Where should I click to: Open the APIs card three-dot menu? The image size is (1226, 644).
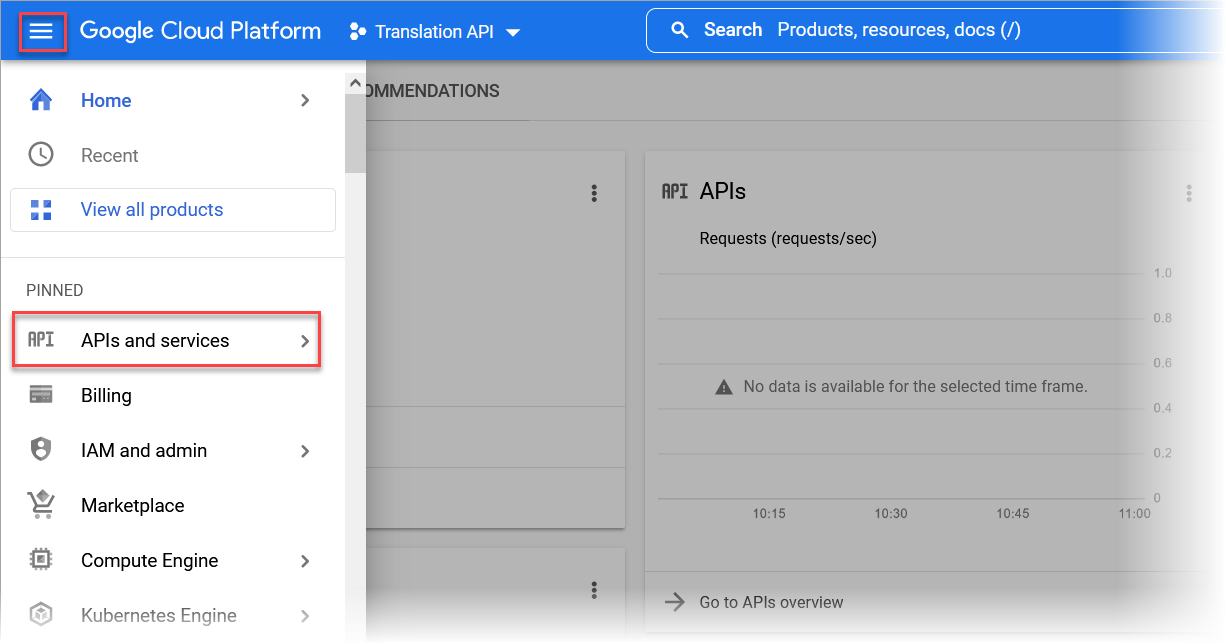(x=1189, y=193)
